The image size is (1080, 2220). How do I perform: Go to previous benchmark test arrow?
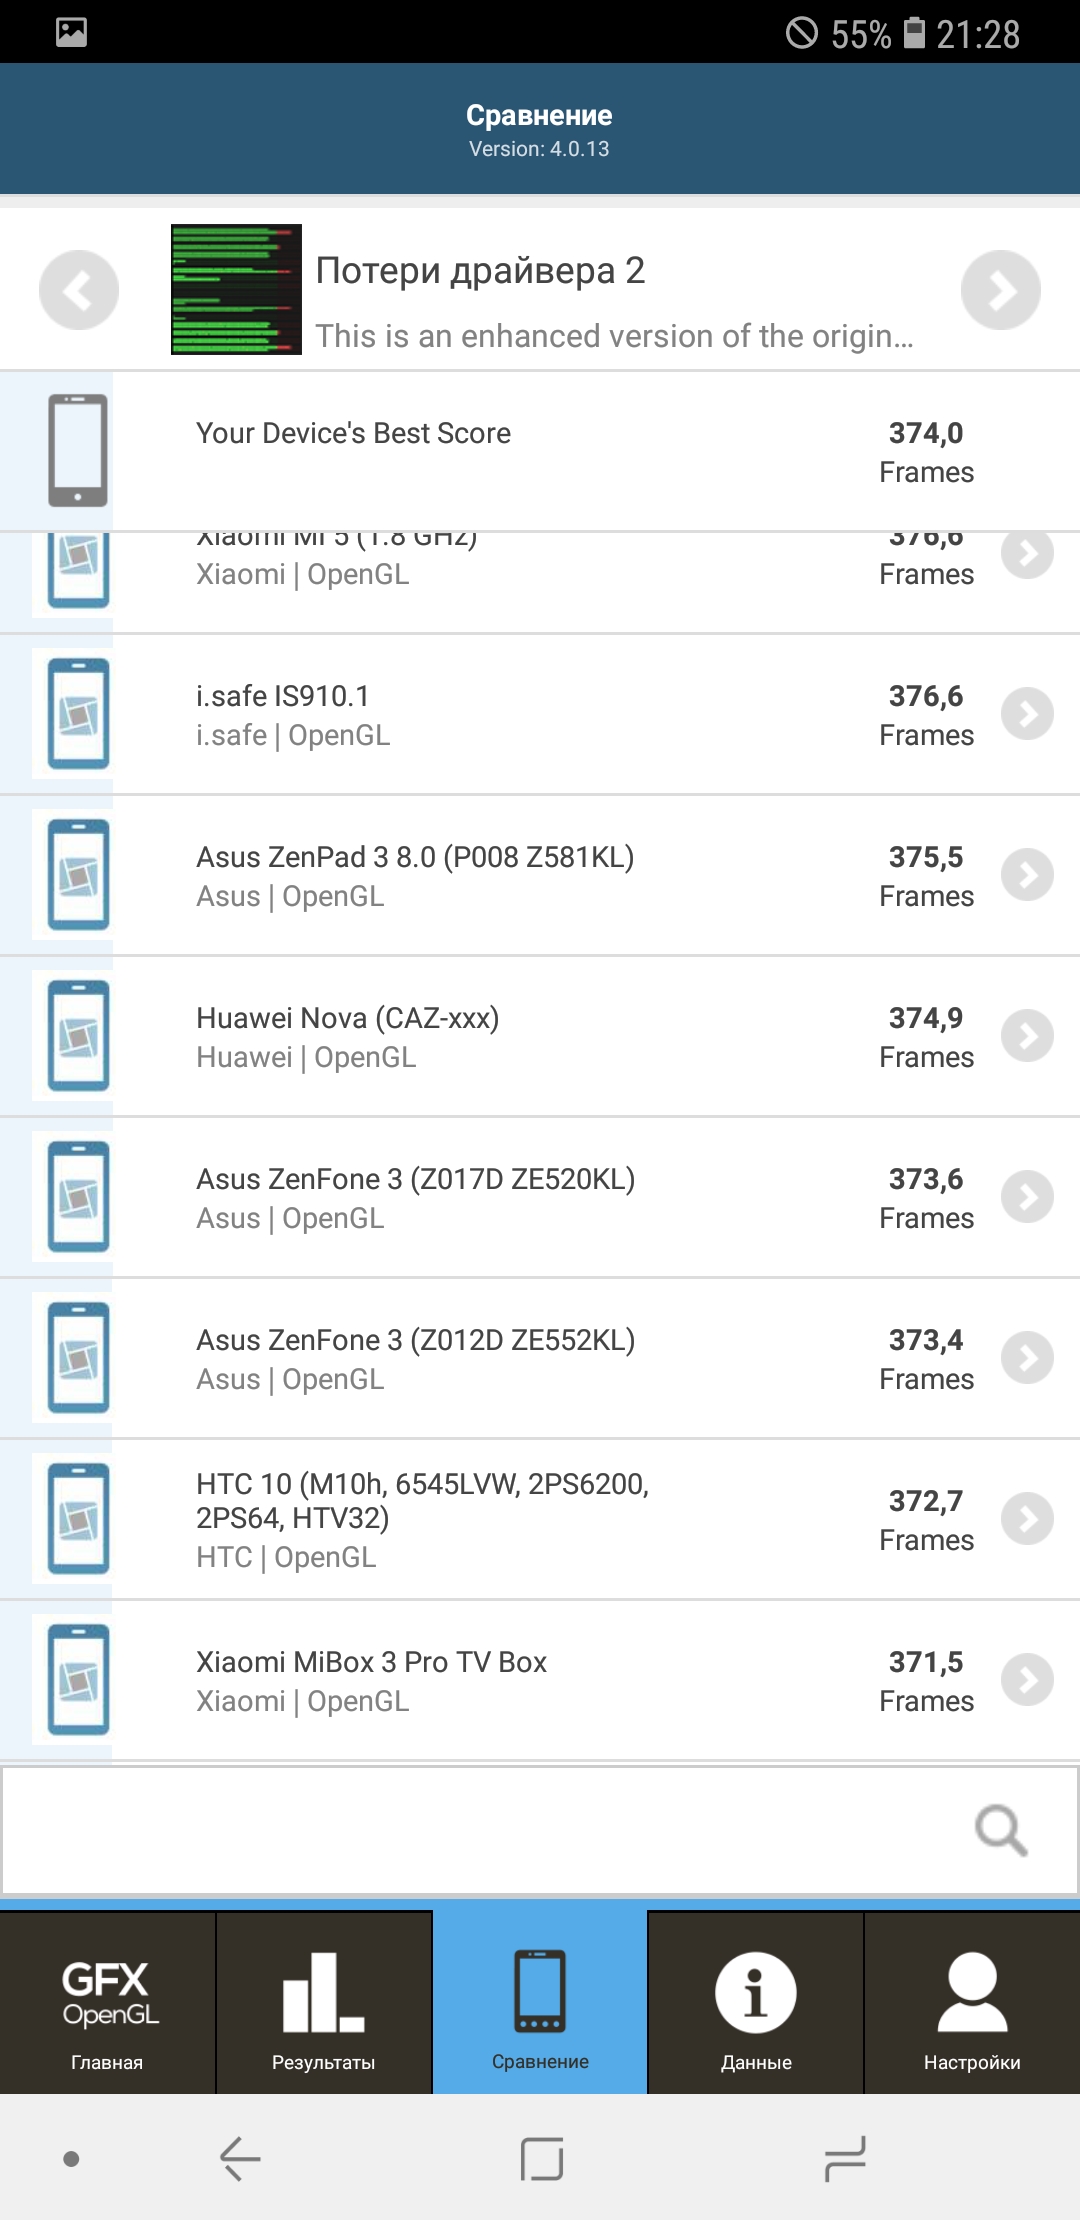pyautogui.click(x=79, y=290)
